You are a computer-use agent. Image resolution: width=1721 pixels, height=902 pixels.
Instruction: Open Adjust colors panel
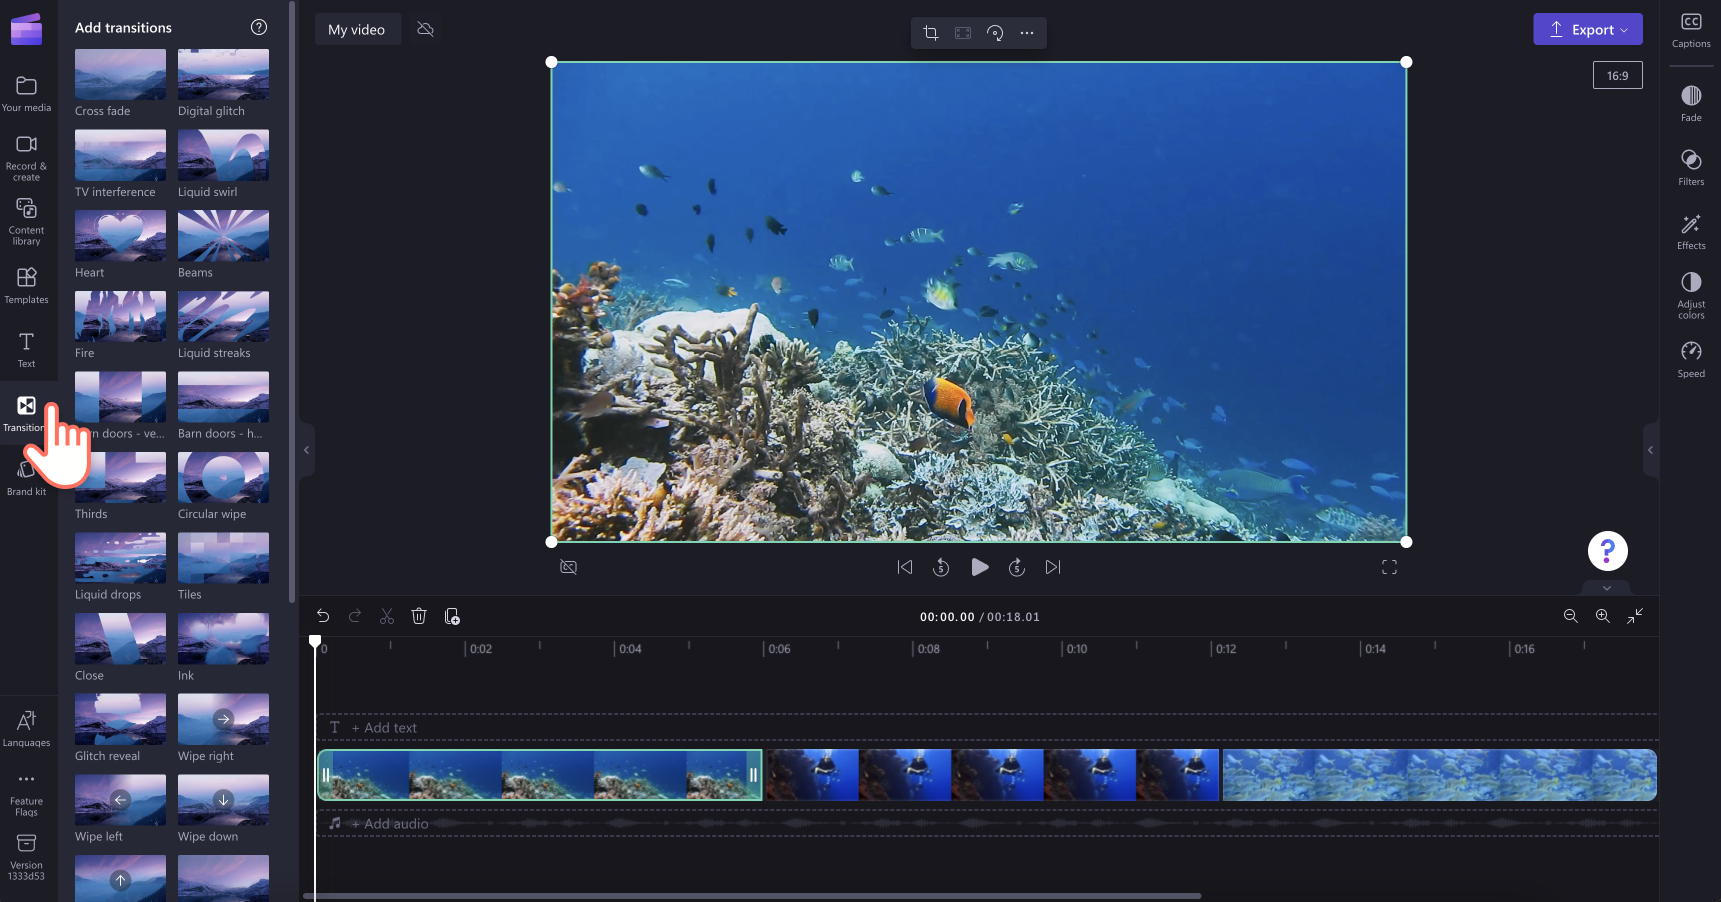click(x=1691, y=295)
